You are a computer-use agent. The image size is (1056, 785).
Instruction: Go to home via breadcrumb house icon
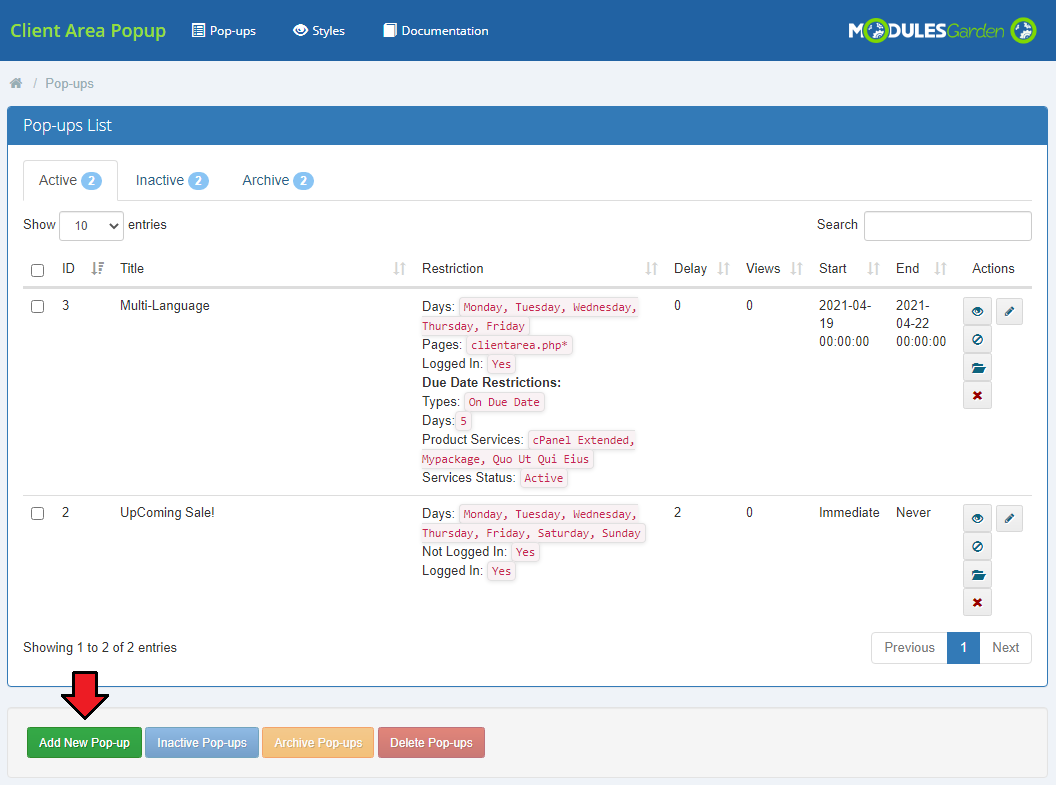[x=16, y=83]
